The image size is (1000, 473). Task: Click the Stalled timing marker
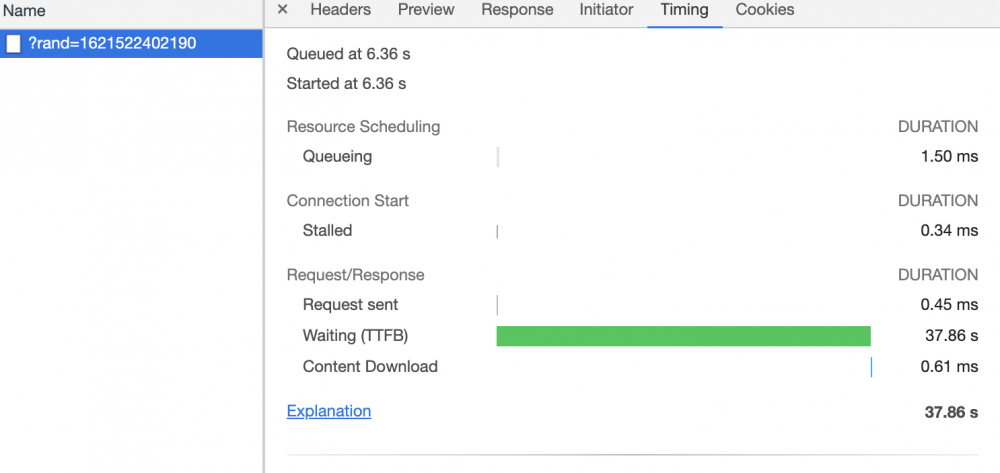point(497,231)
